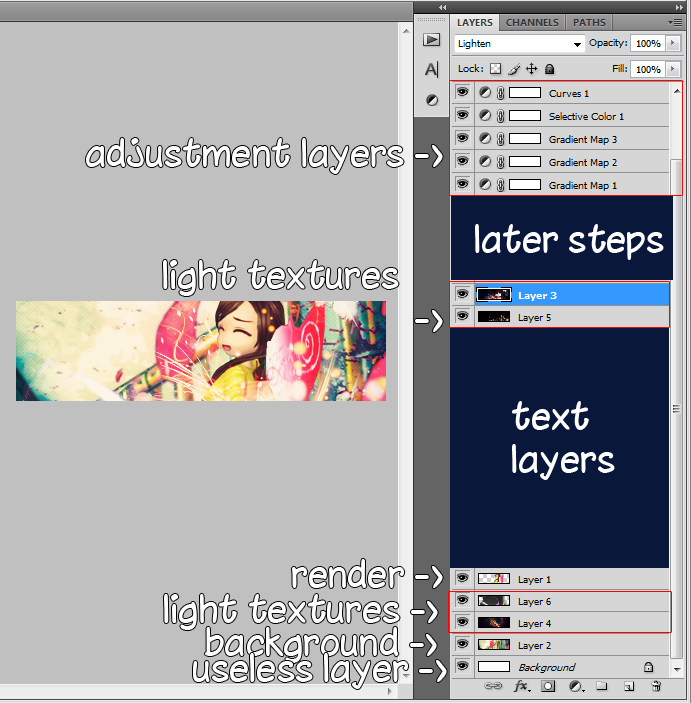The height and width of the screenshot is (703, 691).
Task: Open Opacity slider arrow
Action: 672,43
